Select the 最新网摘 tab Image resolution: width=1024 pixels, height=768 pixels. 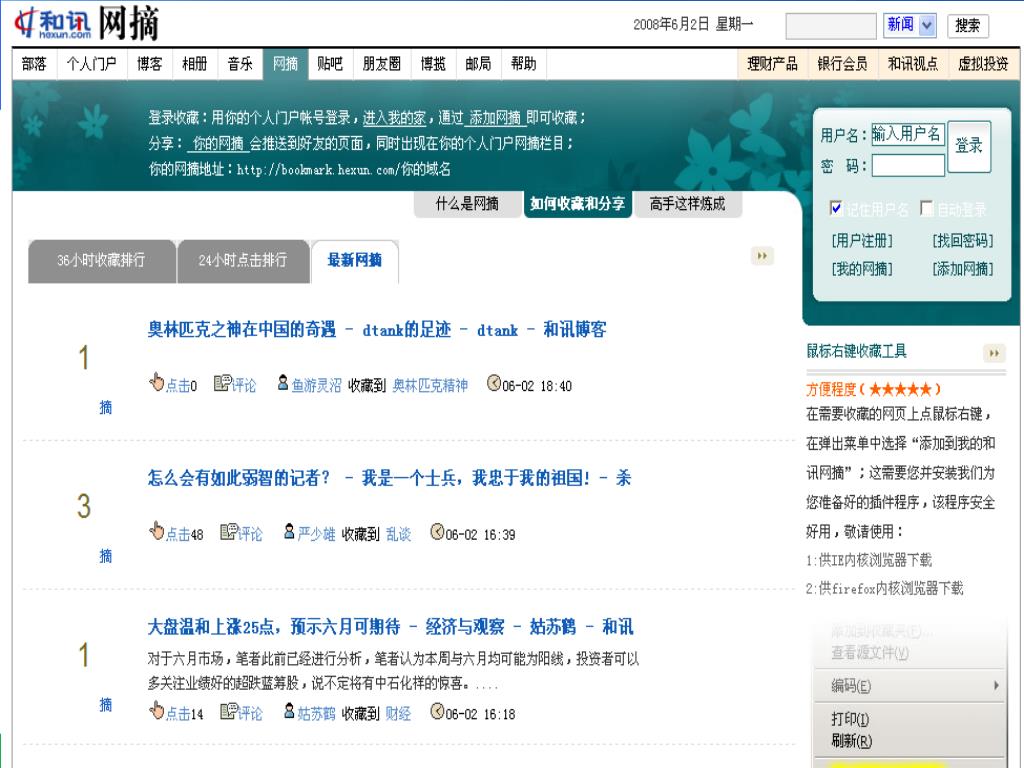pyautogui.click(x=355, y=261)
